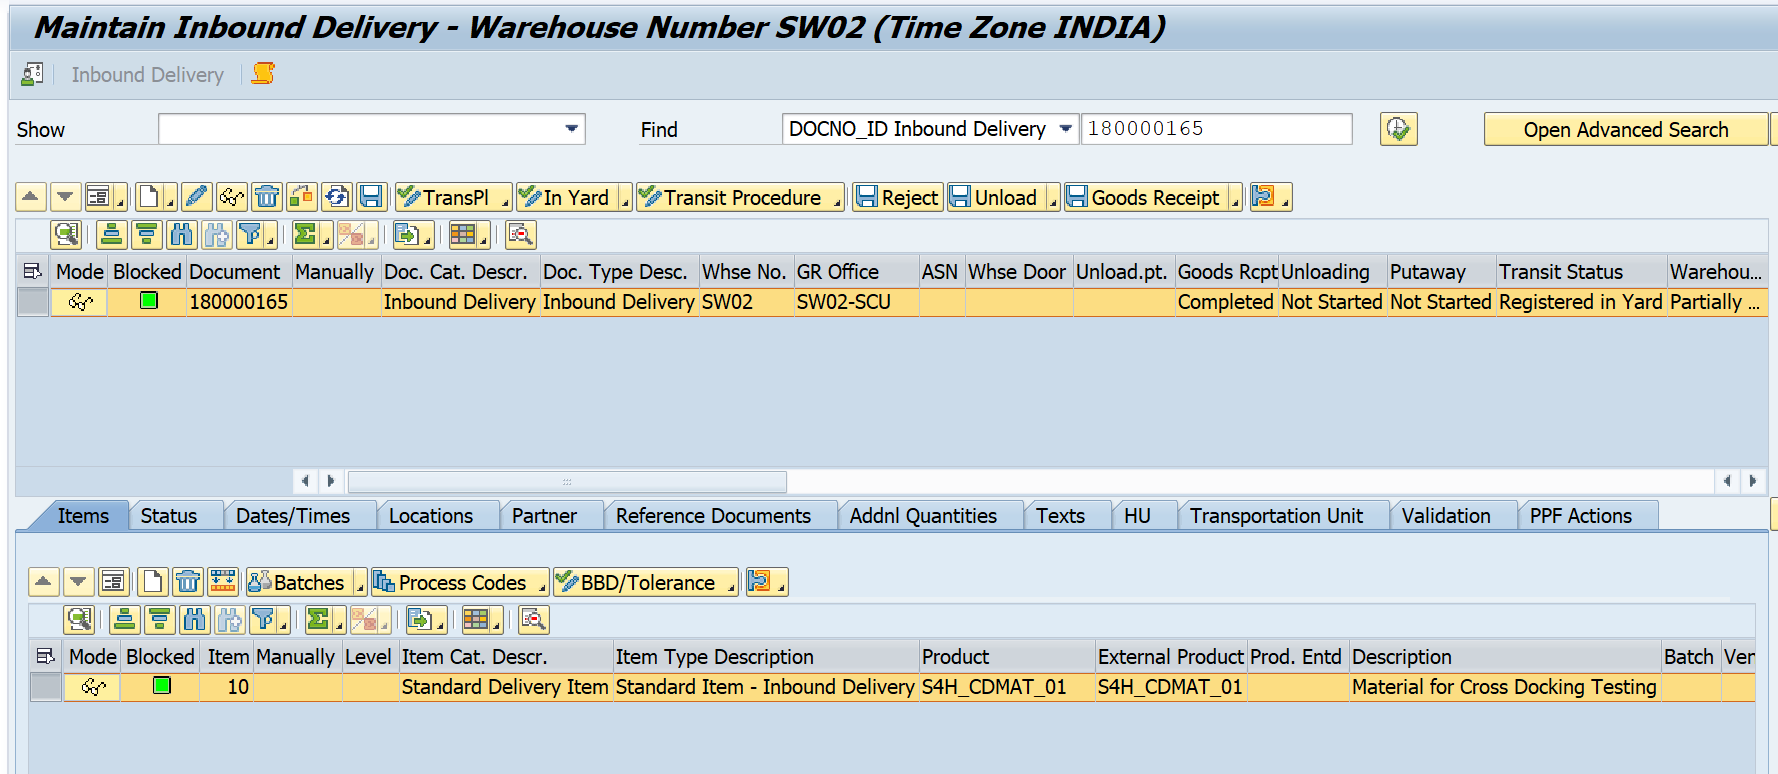Click the Find input field with 180000165
The width and height of the screenshot is (1778, 774).
click(x=1216, y=129)
